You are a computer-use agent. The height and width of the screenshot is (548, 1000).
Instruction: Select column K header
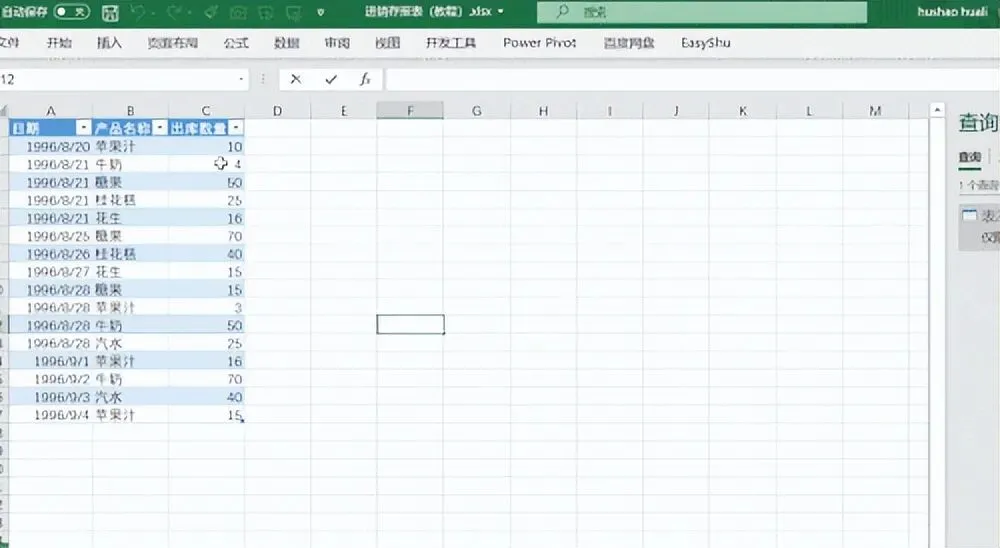(x=742, y=111)
